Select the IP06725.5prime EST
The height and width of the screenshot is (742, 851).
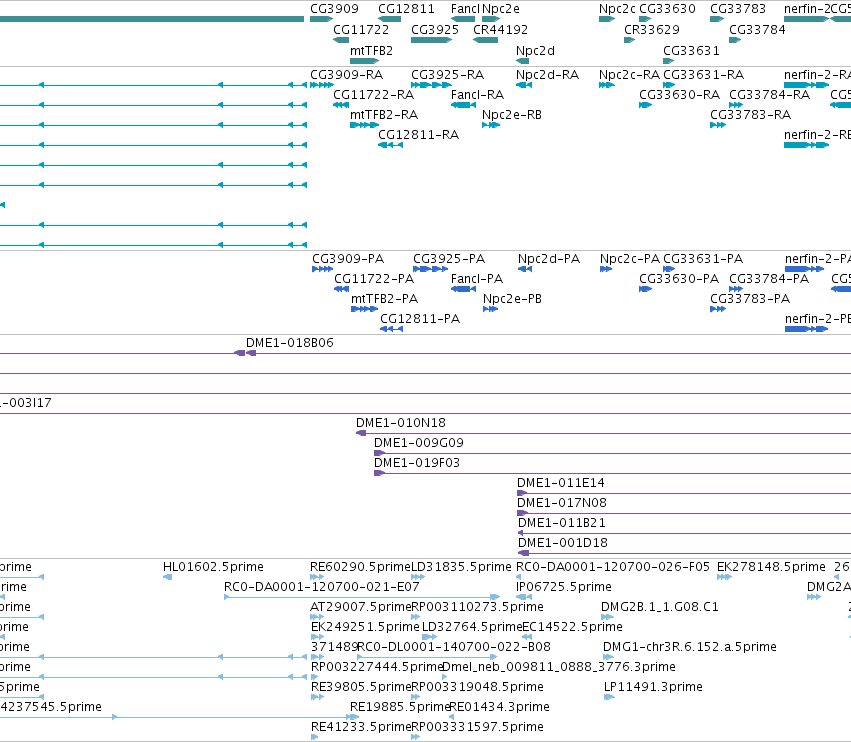click(524, 597)
